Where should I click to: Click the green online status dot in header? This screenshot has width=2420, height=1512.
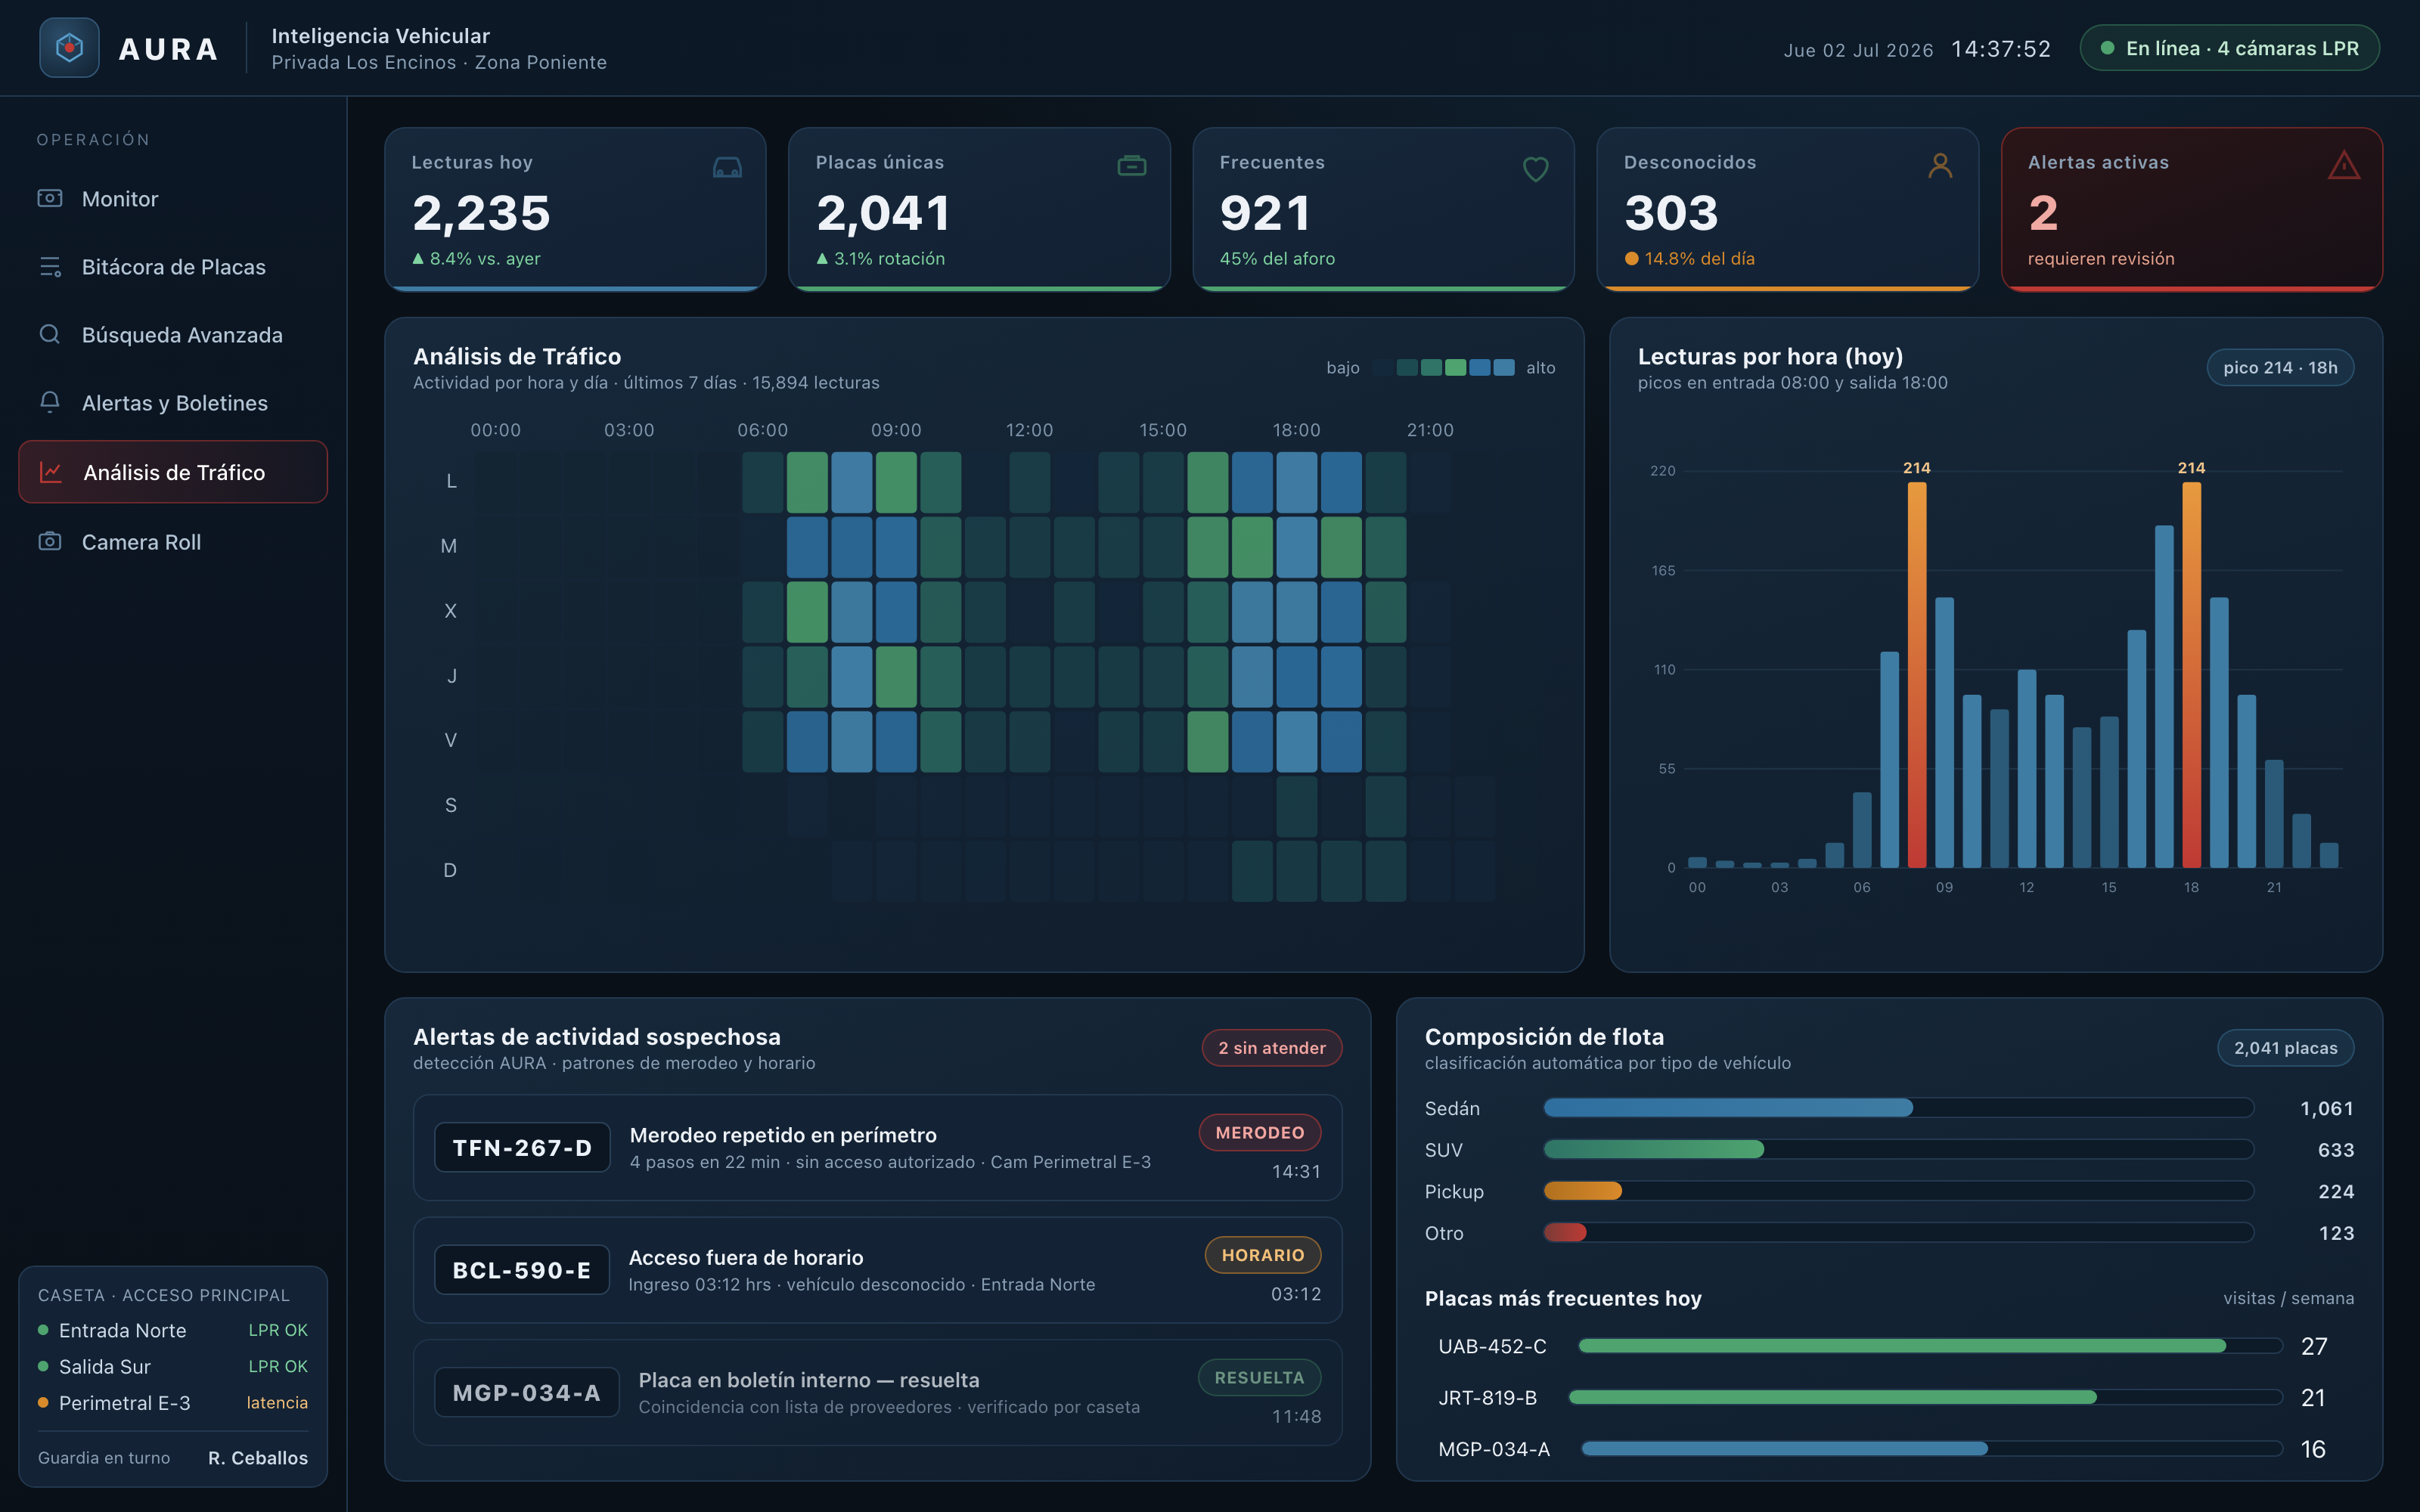pyautogui.click(x=2107, y=48)
